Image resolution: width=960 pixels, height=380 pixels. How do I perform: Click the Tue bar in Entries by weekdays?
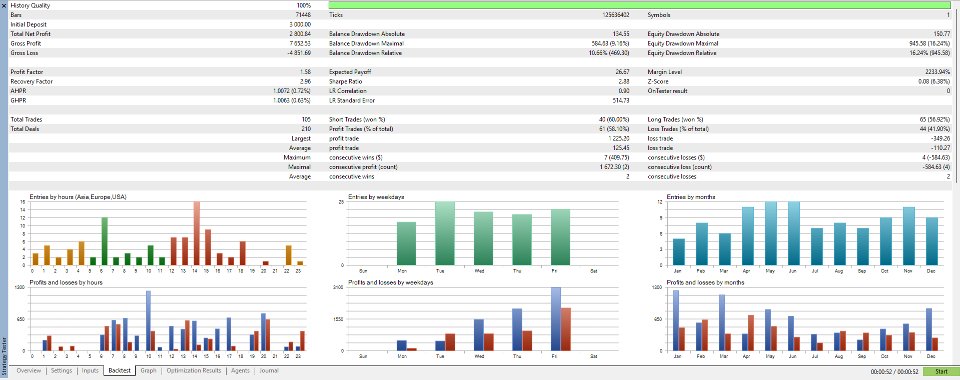tap(445, 233)
